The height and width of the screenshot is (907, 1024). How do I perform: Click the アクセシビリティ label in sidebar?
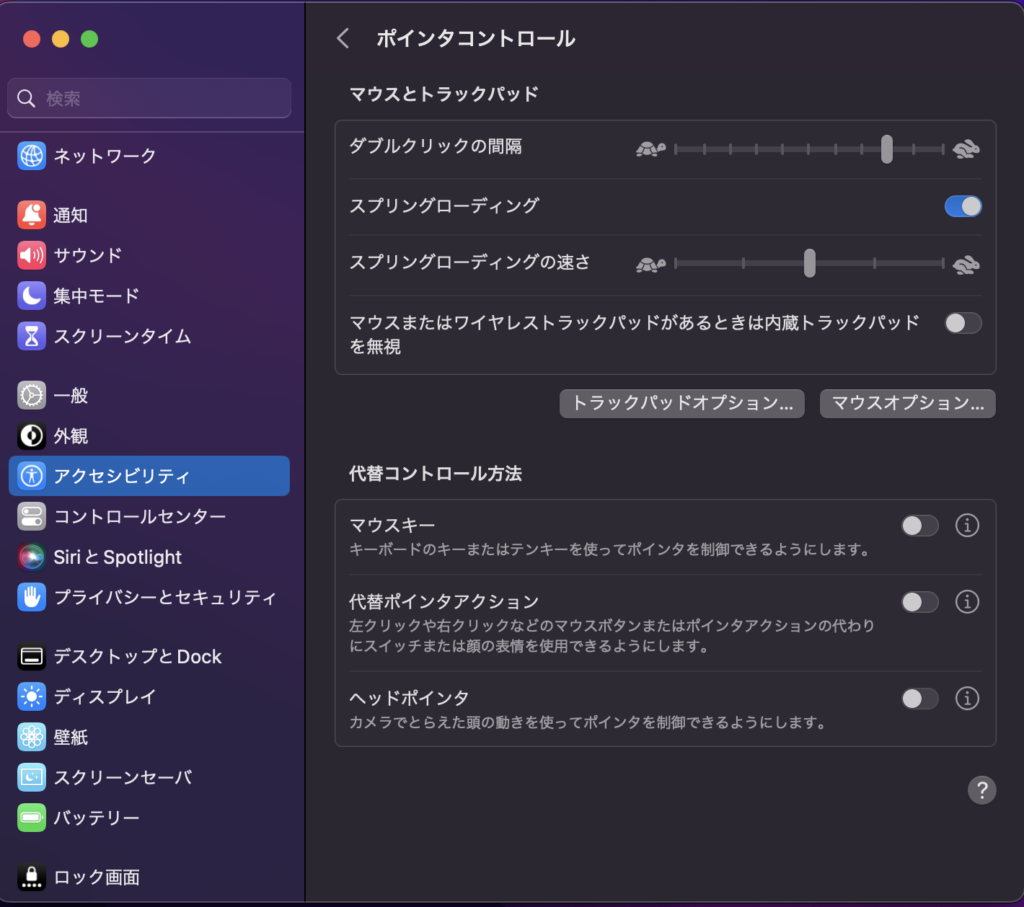point(122,476)
